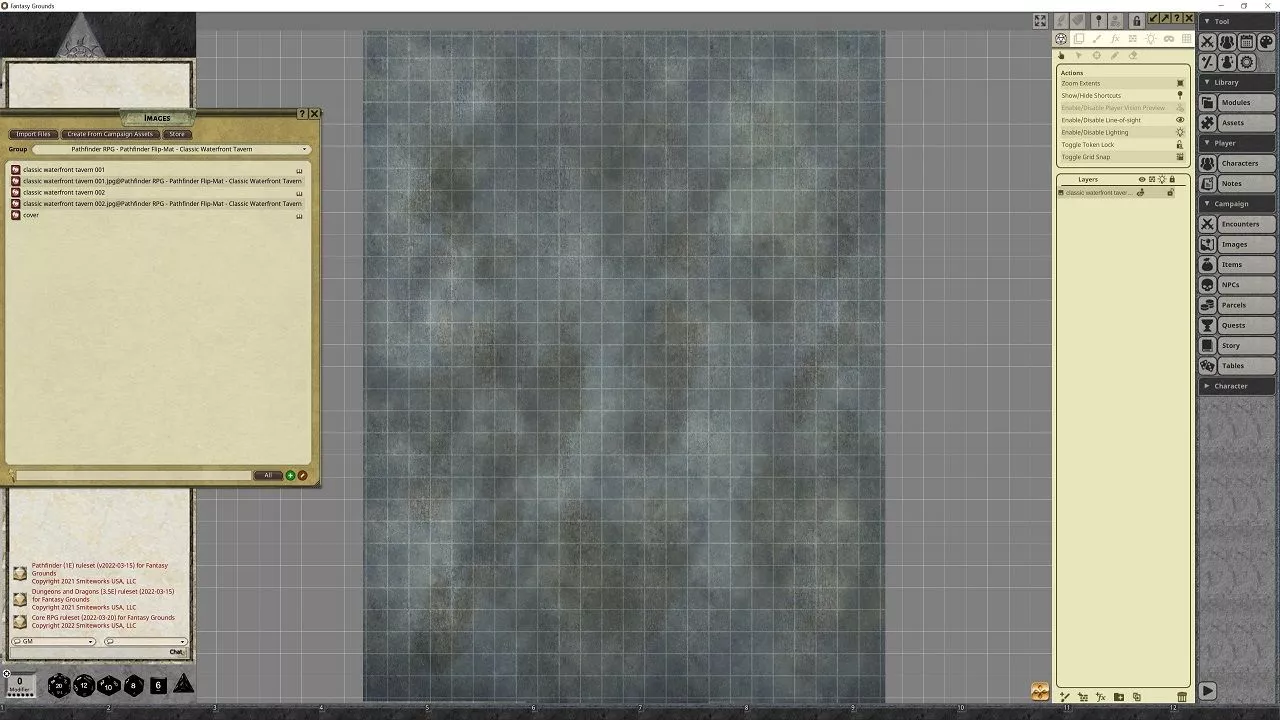Viewport: 1280px width, 720px height.
Task: Select the hand pointer tool
Action: pos(1061,56)
